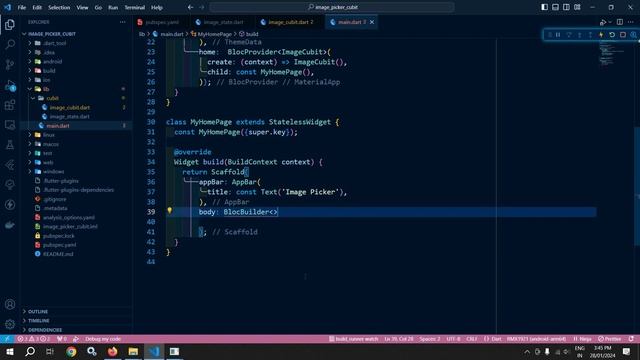Click the errors and warnings status indicator

tap(33, 339)
